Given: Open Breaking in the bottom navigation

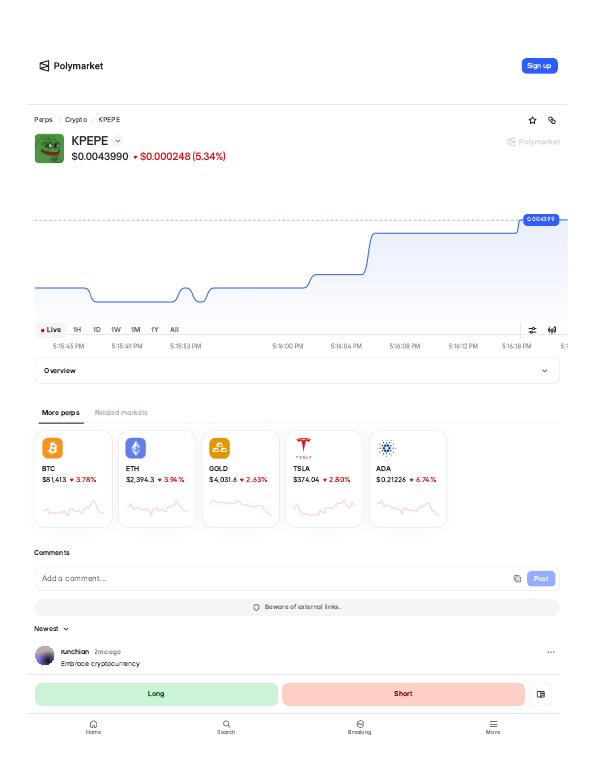Looking at the screenshot, I should 360,727.
